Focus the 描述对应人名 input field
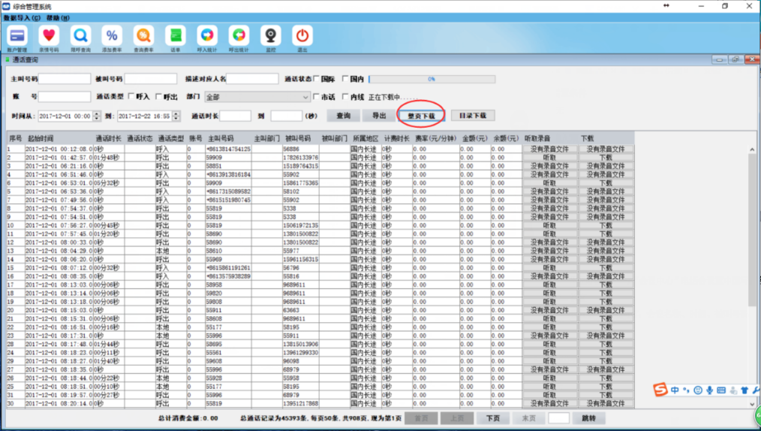 (252, 79)
